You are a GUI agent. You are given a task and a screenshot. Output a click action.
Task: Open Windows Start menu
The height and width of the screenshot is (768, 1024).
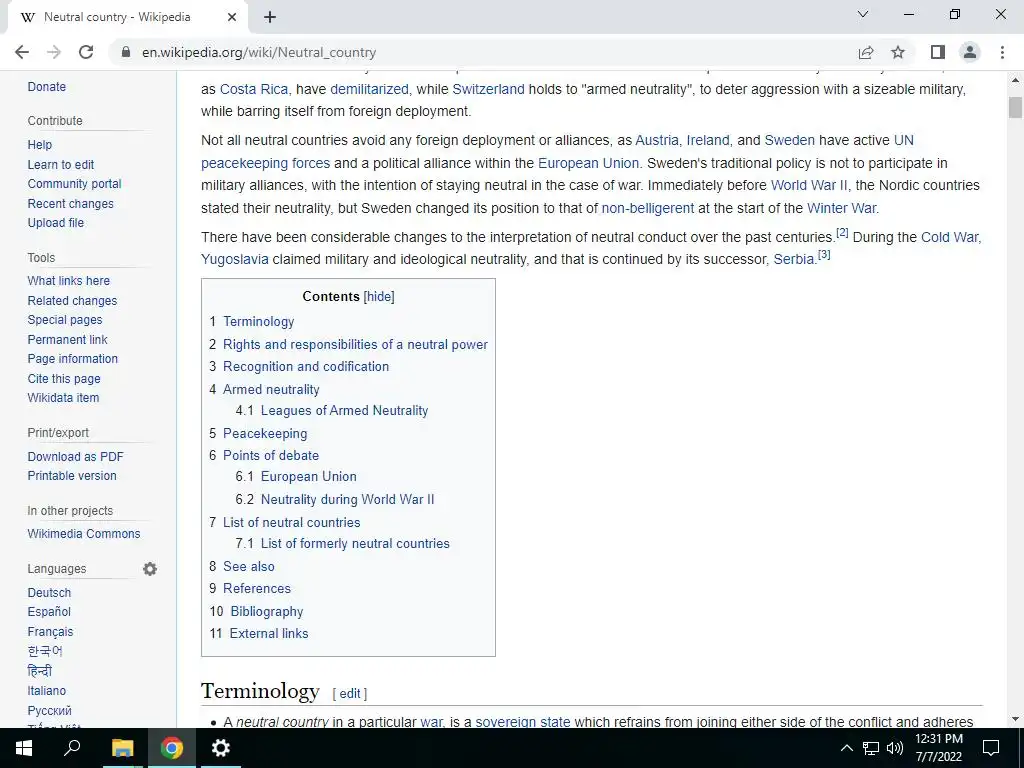click(24, 748)
